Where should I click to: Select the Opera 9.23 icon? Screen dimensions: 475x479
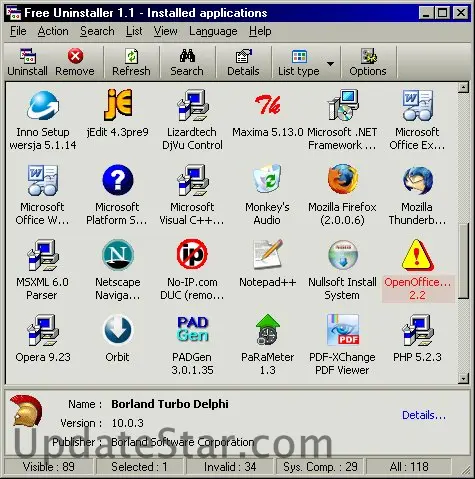pos(43,330)
